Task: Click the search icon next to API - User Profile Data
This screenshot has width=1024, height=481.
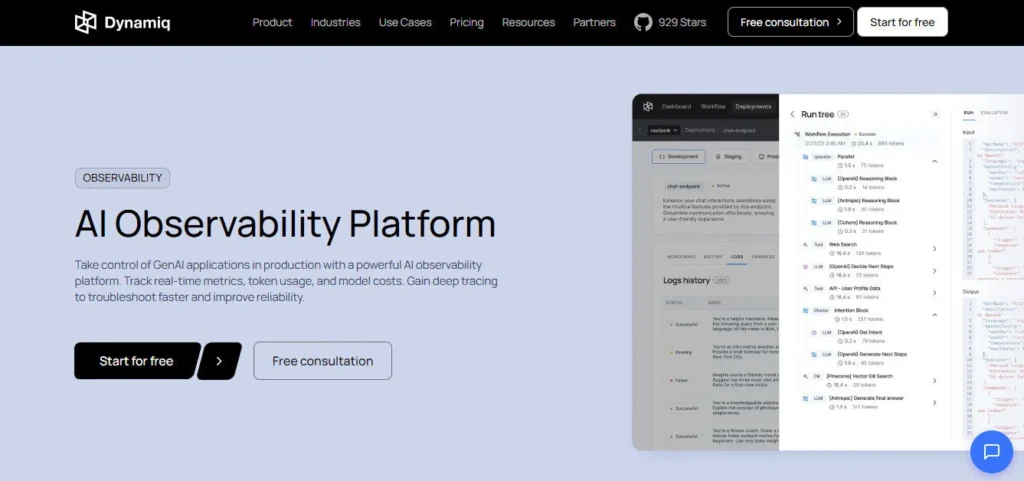Action: tap(805, 288)
